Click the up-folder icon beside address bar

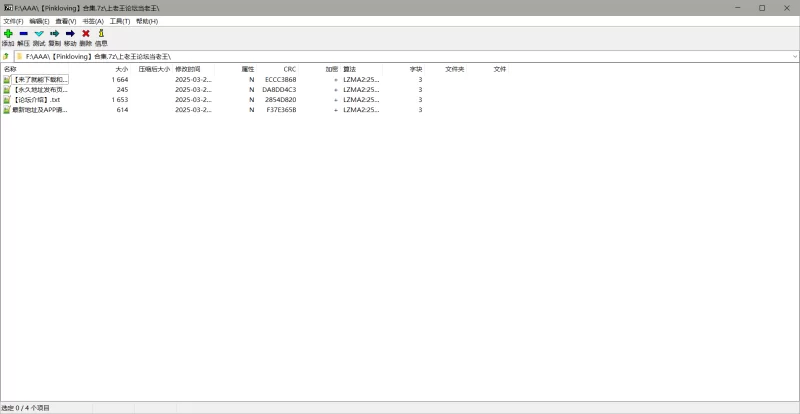click(x=6, y=56)
